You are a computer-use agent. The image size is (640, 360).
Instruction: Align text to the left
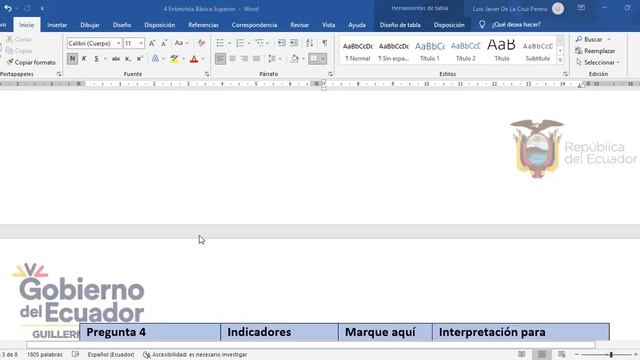[x=220, y=59]
